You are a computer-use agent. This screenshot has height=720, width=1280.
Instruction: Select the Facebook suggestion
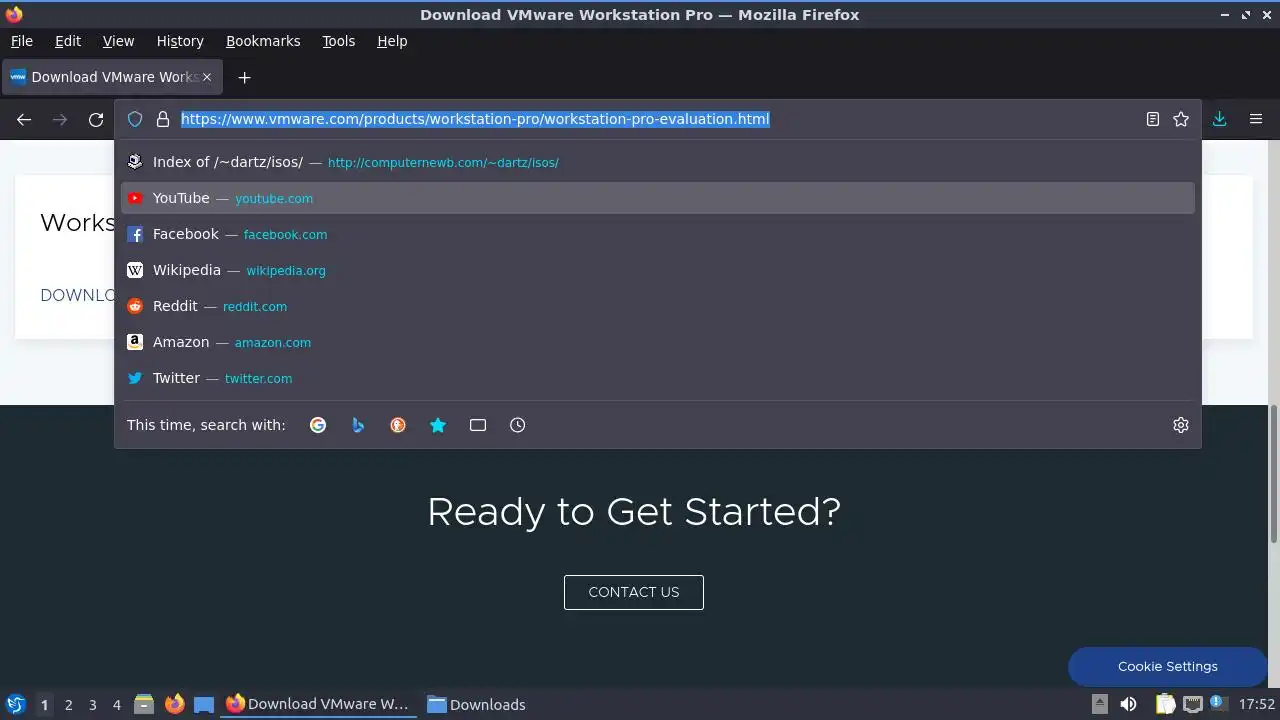[658, 234]
